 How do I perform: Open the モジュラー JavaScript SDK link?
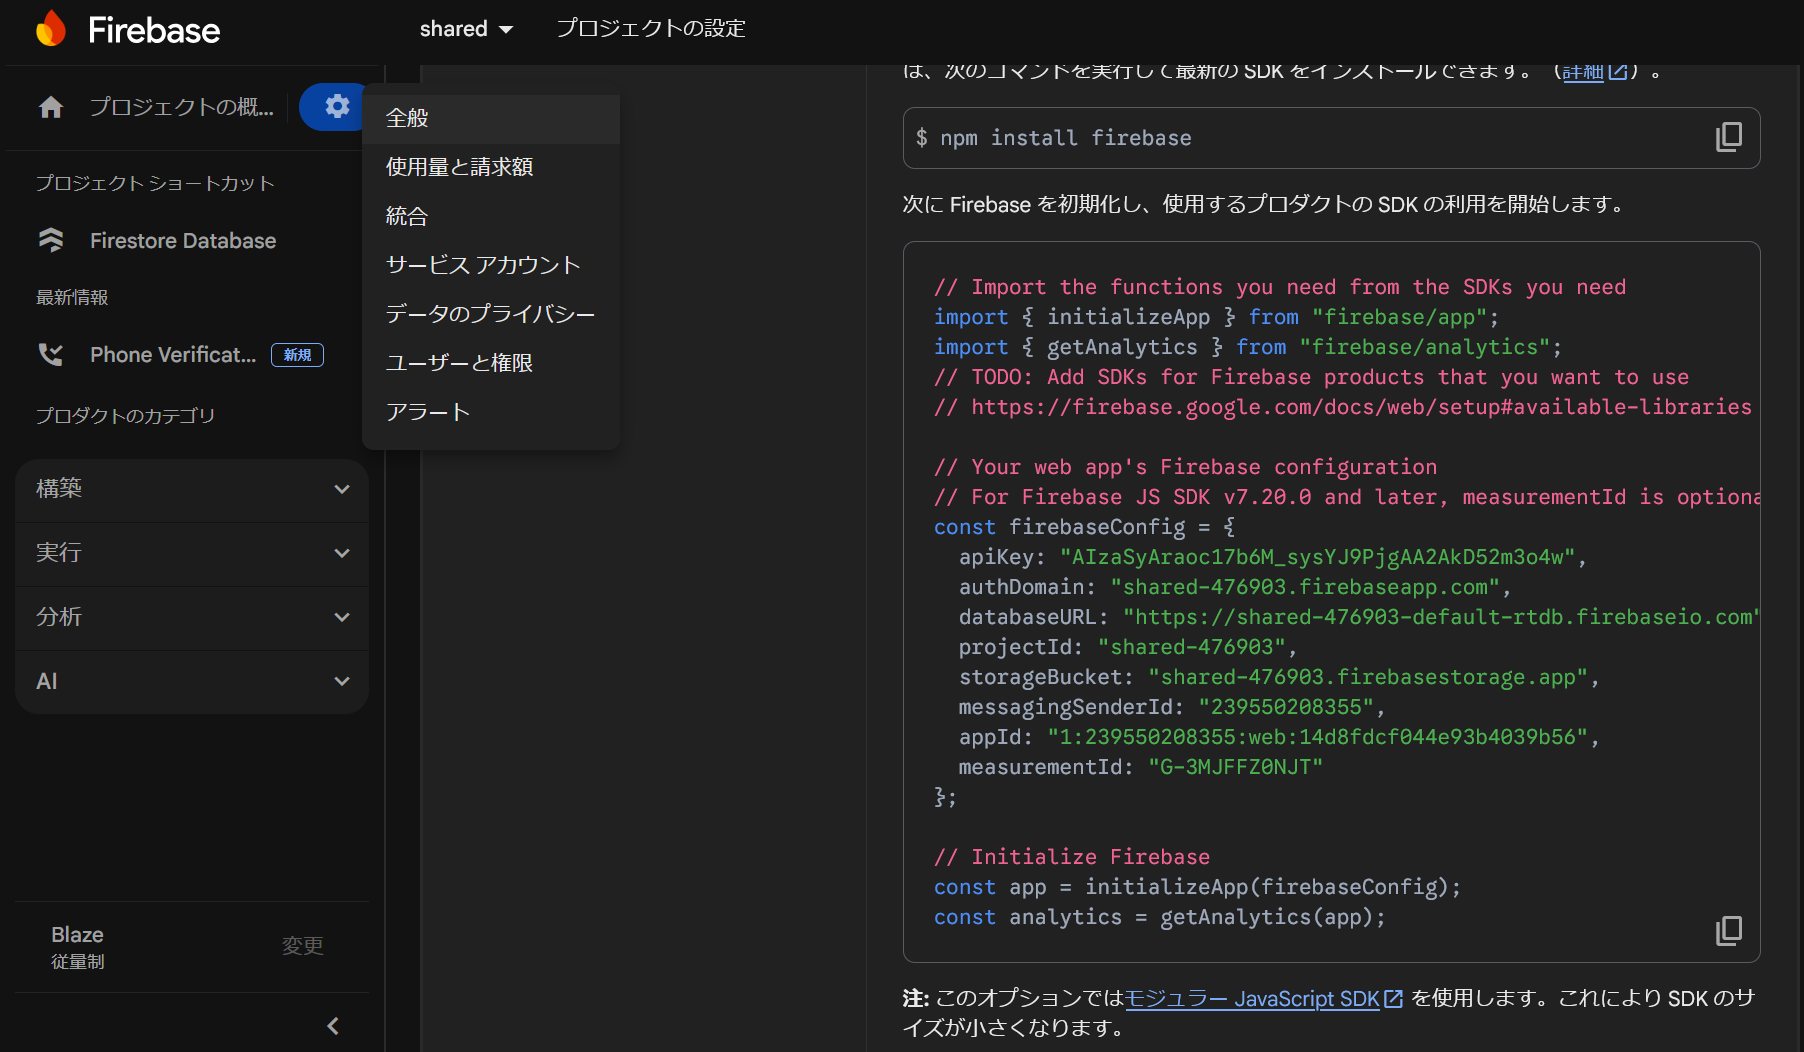pyautogui.click(x=1252, y=998)
